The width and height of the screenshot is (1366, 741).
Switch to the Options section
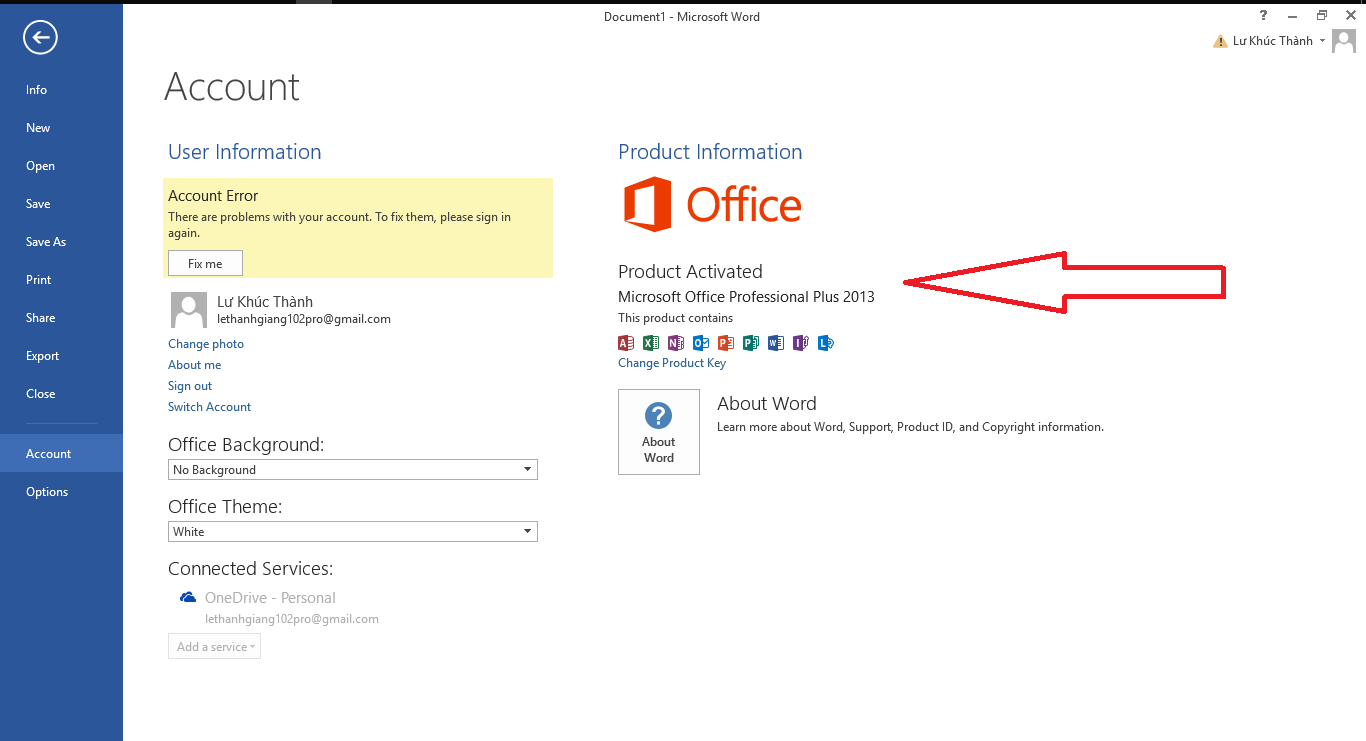pos(47,491)
